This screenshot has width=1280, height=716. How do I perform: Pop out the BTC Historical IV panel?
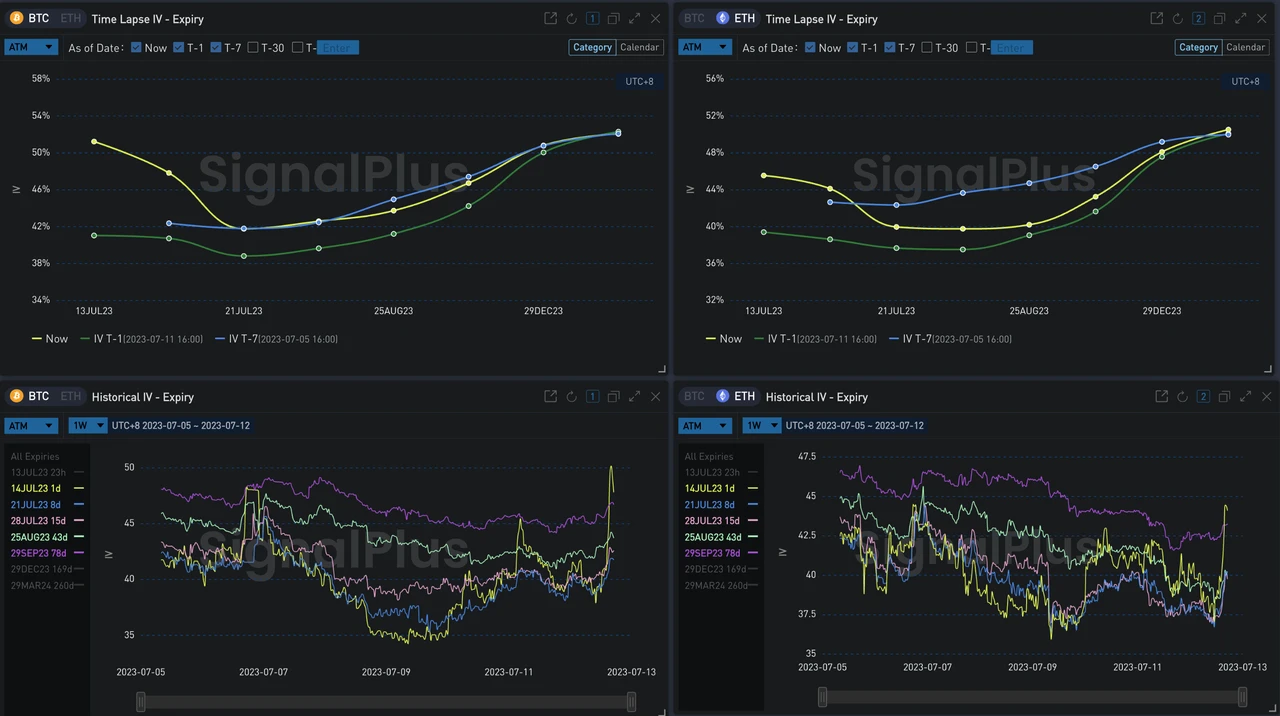click(550, 397)
